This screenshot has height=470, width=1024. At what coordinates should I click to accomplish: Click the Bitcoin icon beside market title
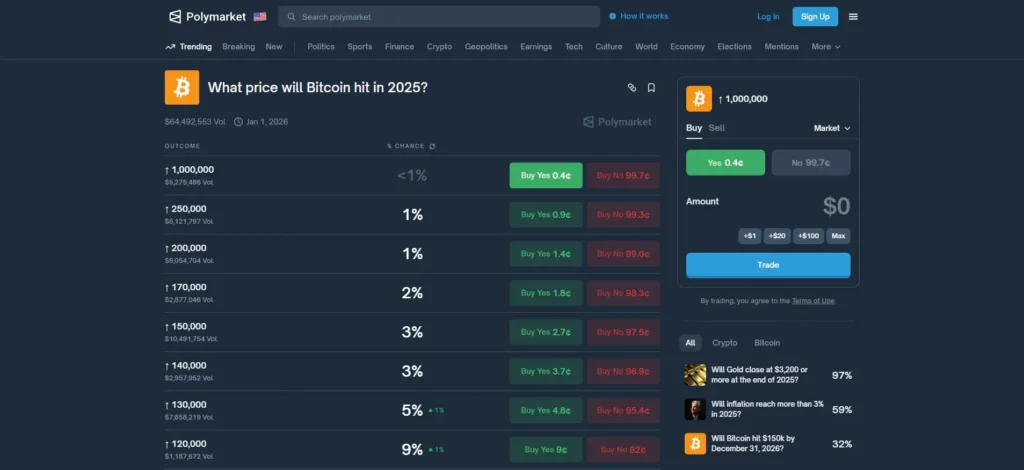(182, 88)
